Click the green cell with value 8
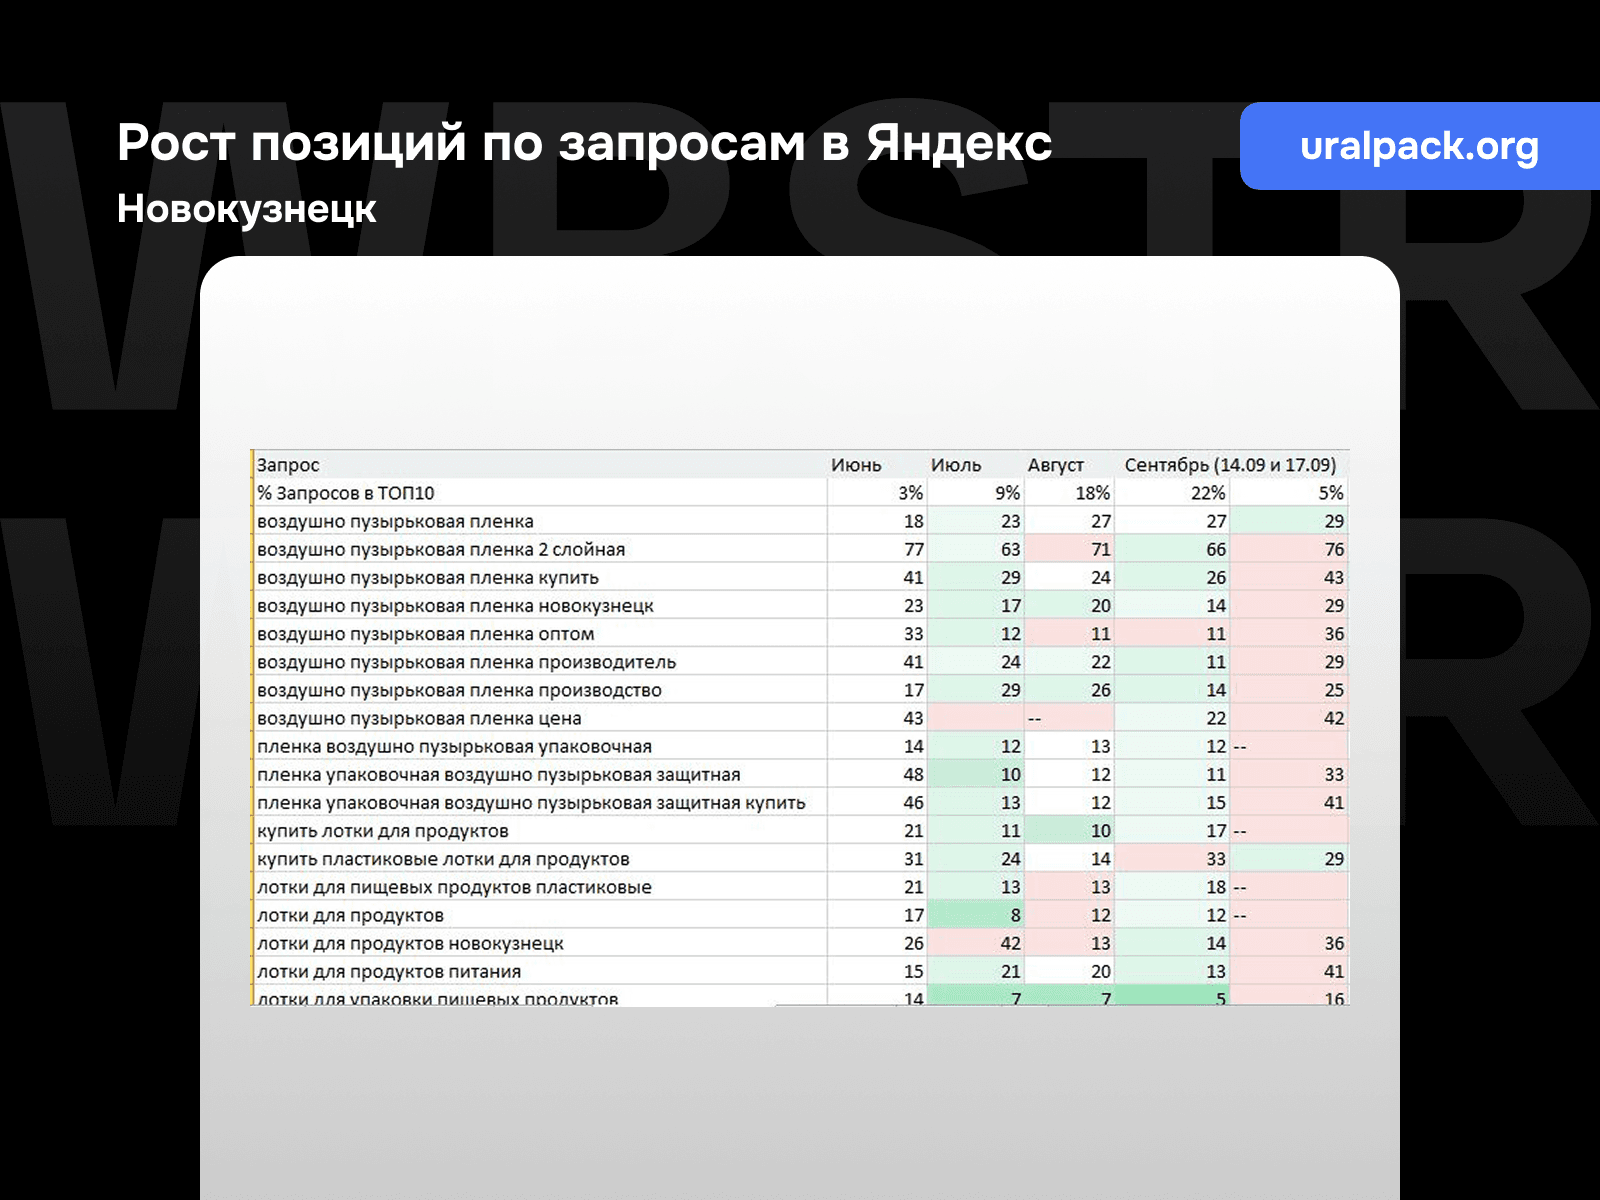Image resolution: width=1600 pixels, height=1200 pixels. pyautogui.click(x=1012, y=913)
